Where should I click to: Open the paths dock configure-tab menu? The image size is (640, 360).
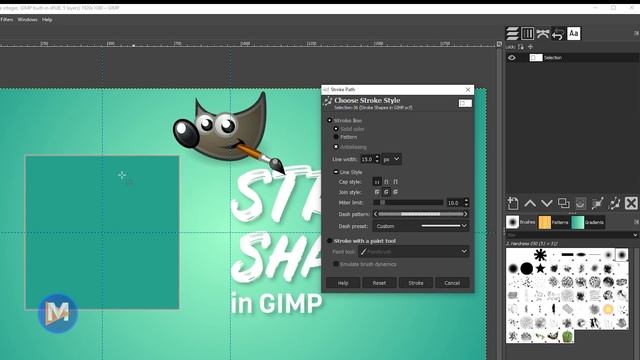point(636,33)
